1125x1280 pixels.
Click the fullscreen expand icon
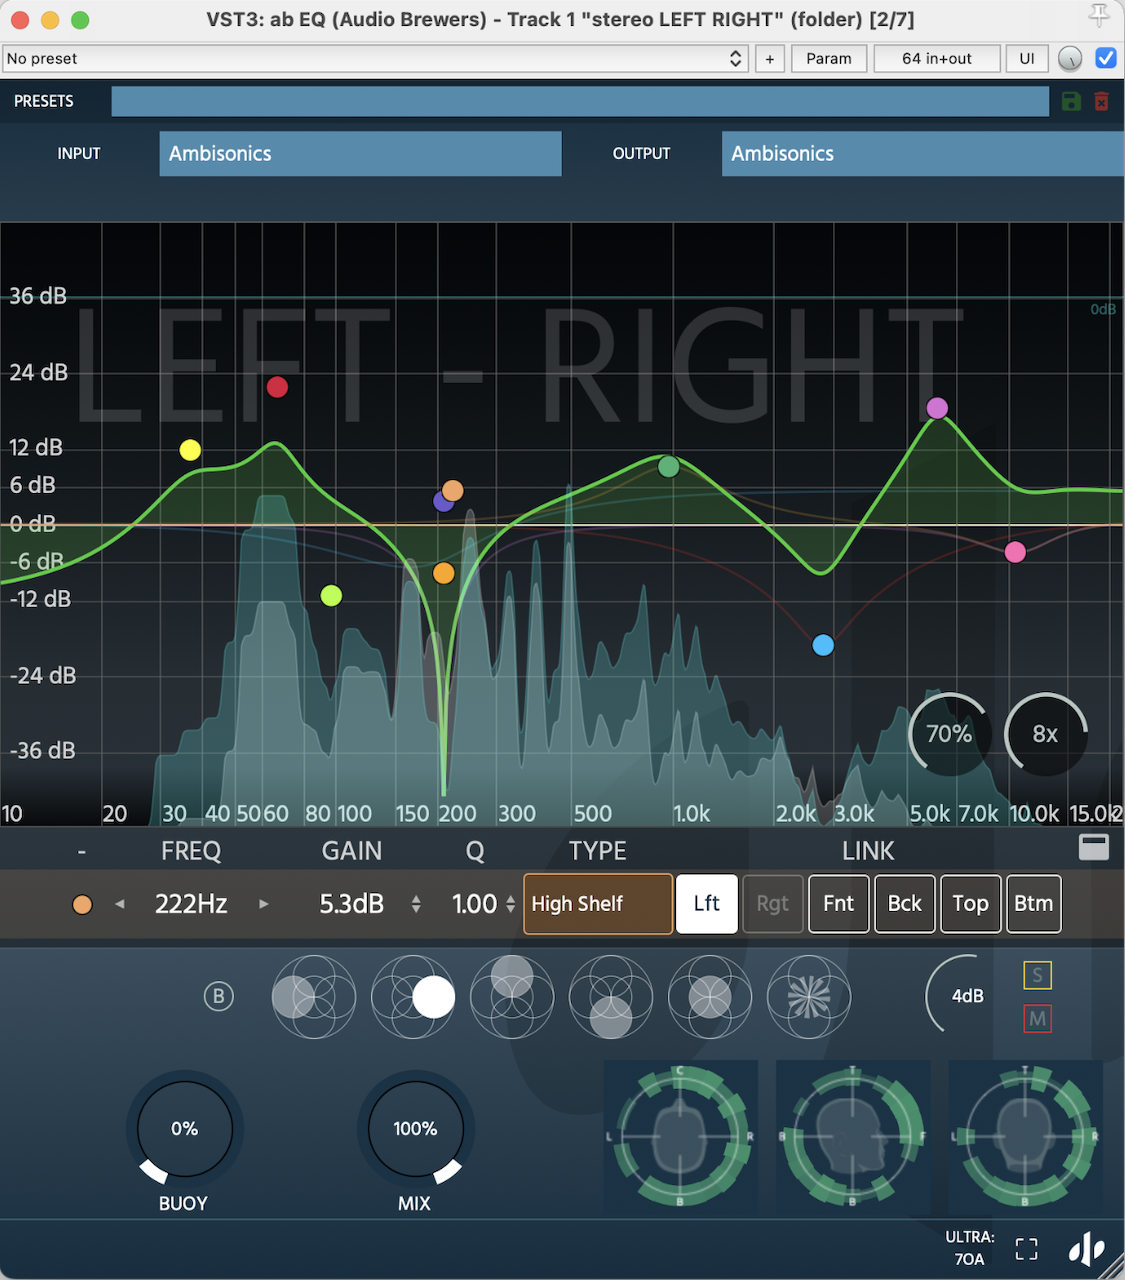[x=1027, y=1249]
